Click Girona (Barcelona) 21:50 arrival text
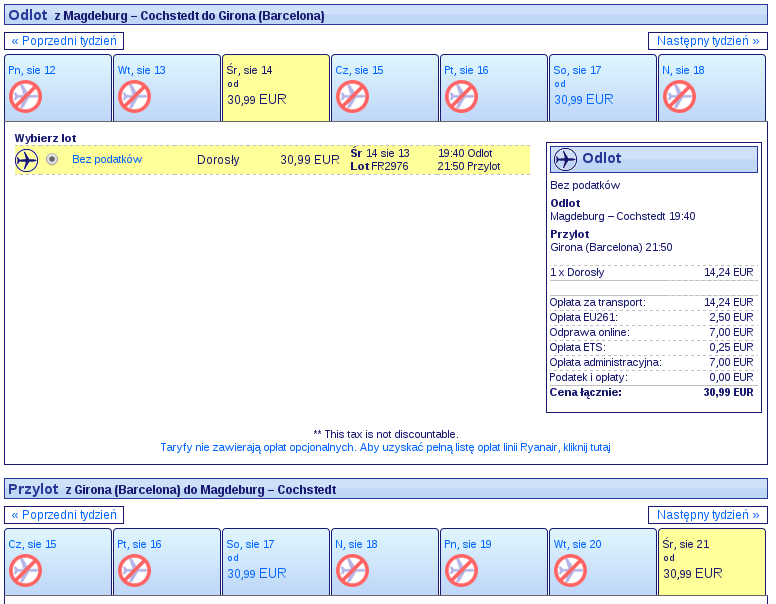Screen dimensions: 776x604 [x=611, y=248]
